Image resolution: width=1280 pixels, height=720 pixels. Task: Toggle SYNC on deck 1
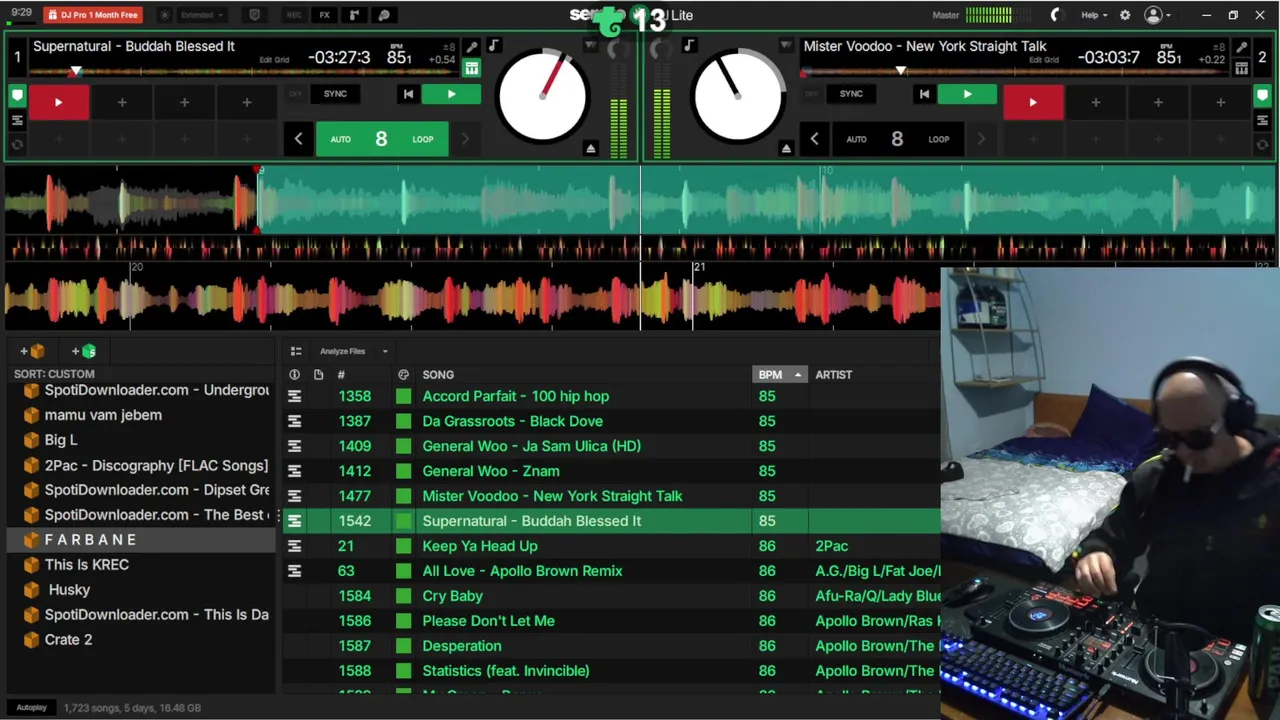point(335,94)
